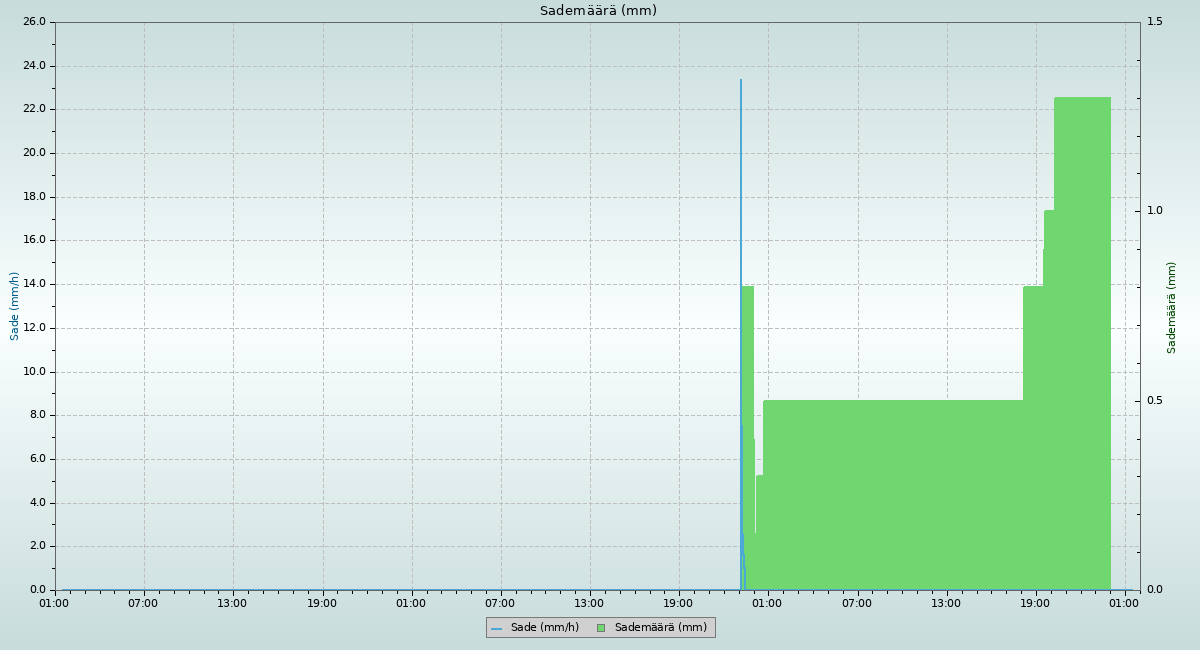Click the leftmost 01:00 time label
This screenshot has height=650, width=1200.
(54, 603)
